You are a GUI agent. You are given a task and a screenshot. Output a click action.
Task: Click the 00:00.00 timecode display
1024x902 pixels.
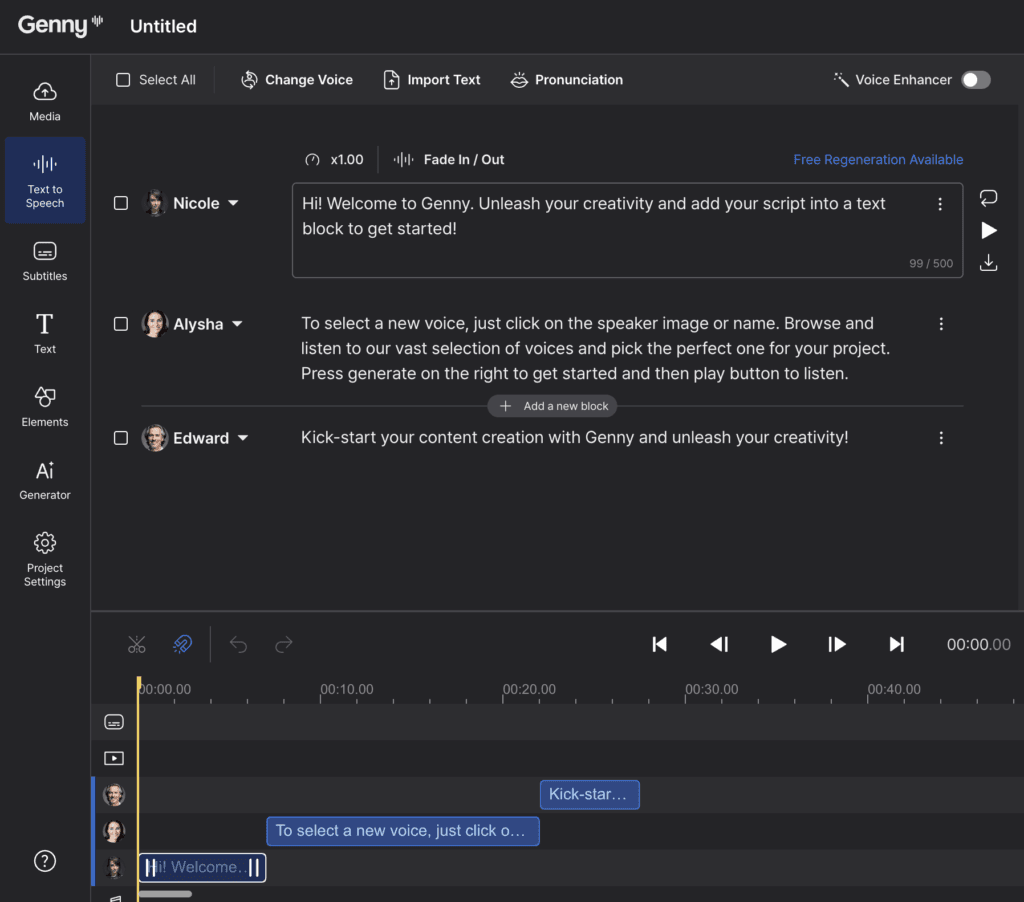pyautogui.click(x=978, y=645)
